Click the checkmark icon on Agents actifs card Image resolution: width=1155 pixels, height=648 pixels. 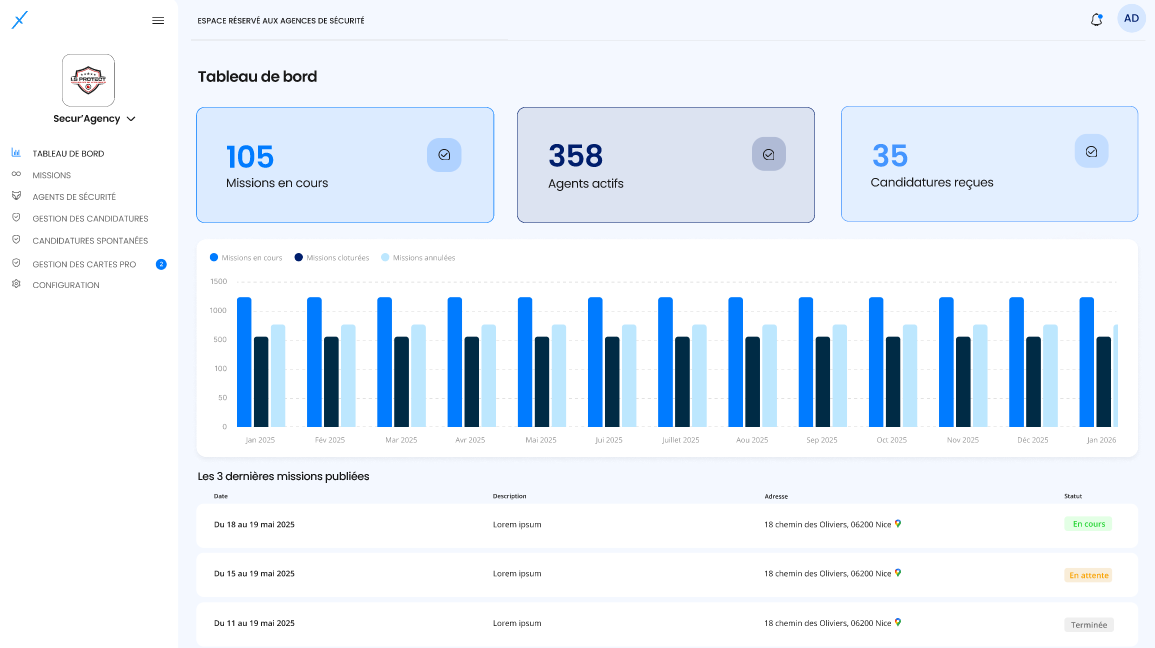coord(768,154)
